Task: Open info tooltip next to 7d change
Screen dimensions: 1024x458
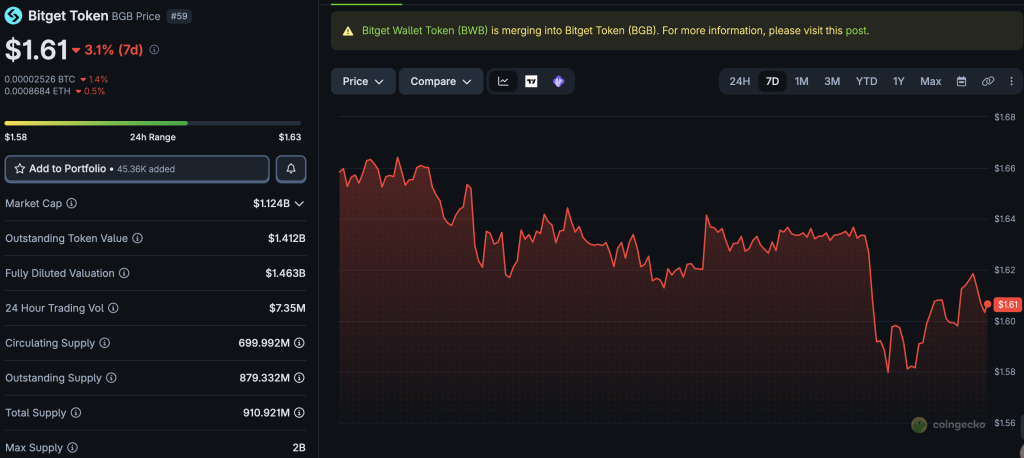Action: 154,50
